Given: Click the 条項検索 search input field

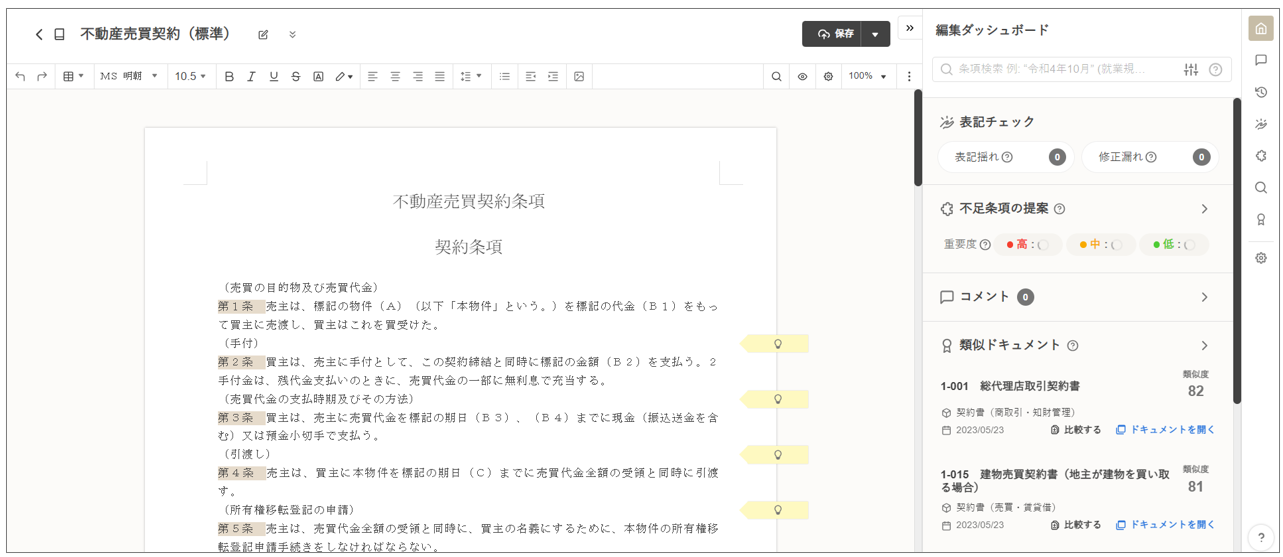Looking at the screenshot, I should (x=1055, y=69).
